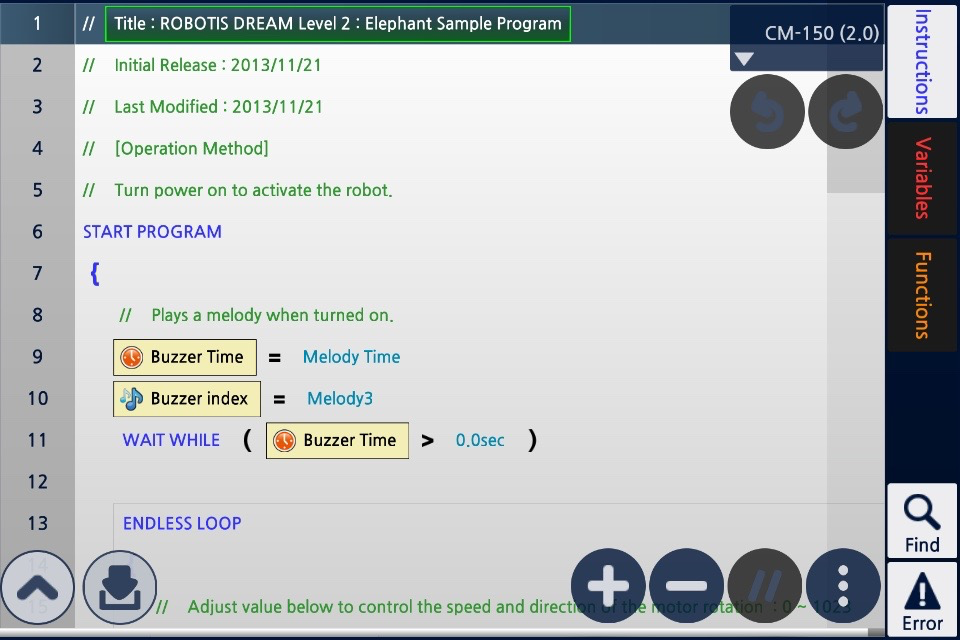Click the Melody3 value
The height and width of the screenshot is (640, 960).
(x=340, y=399)
